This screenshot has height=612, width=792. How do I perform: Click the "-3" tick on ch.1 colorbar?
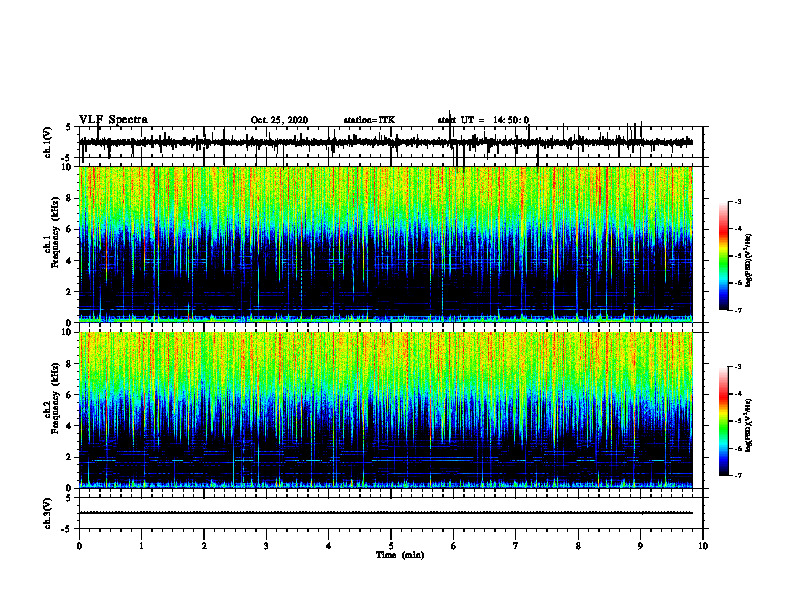point(738,202)
